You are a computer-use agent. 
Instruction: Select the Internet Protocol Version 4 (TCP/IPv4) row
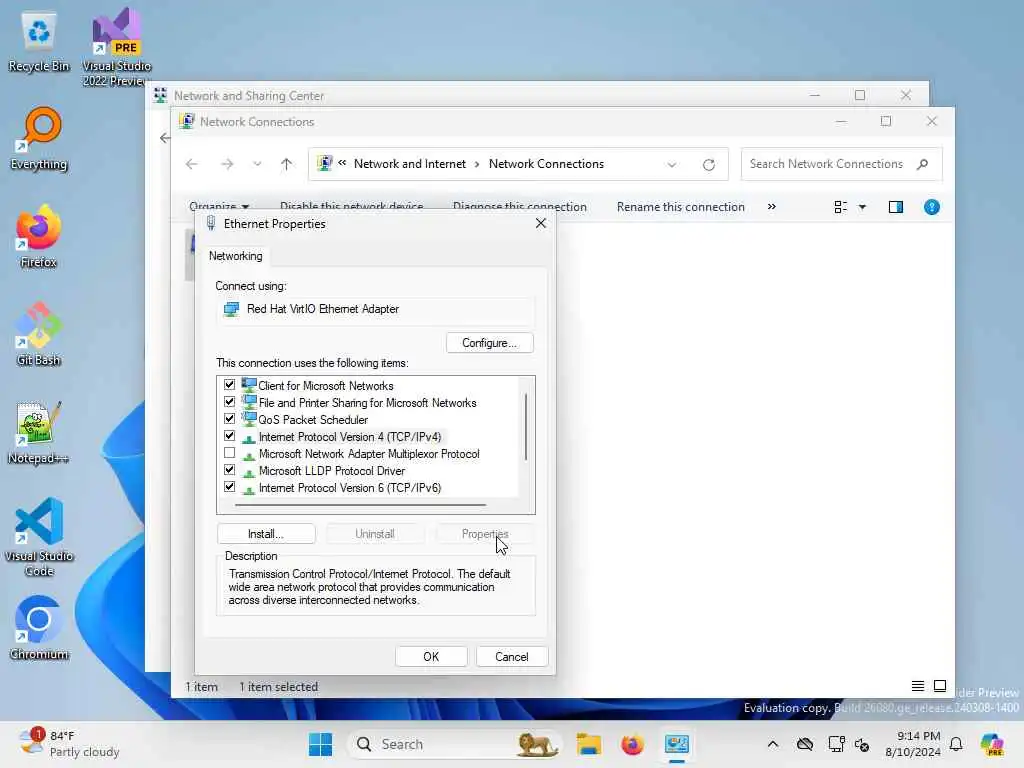click(x=350, y=436)
